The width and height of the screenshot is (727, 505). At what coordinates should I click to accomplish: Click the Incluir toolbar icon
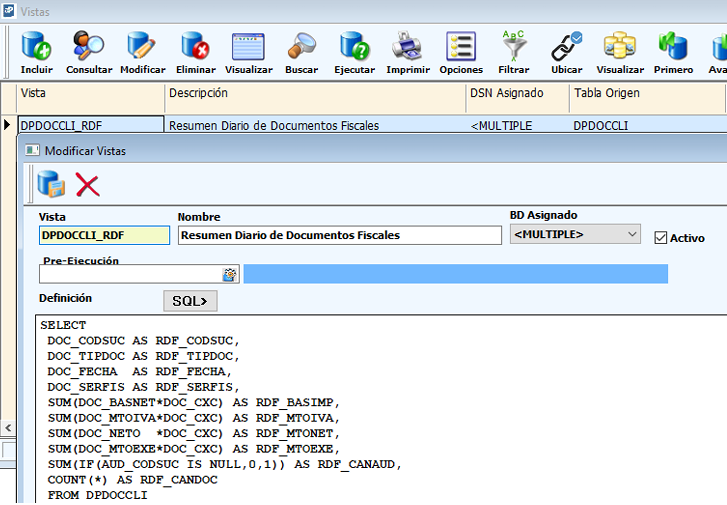[x=36, y=52]
